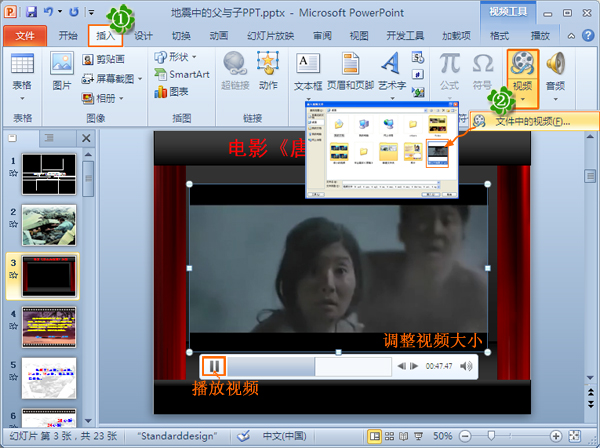Image resolution: width=600 pixels, height=448 pixels.
Task: Click the spell check icon in status bar
Action: [x=243, y=436]
